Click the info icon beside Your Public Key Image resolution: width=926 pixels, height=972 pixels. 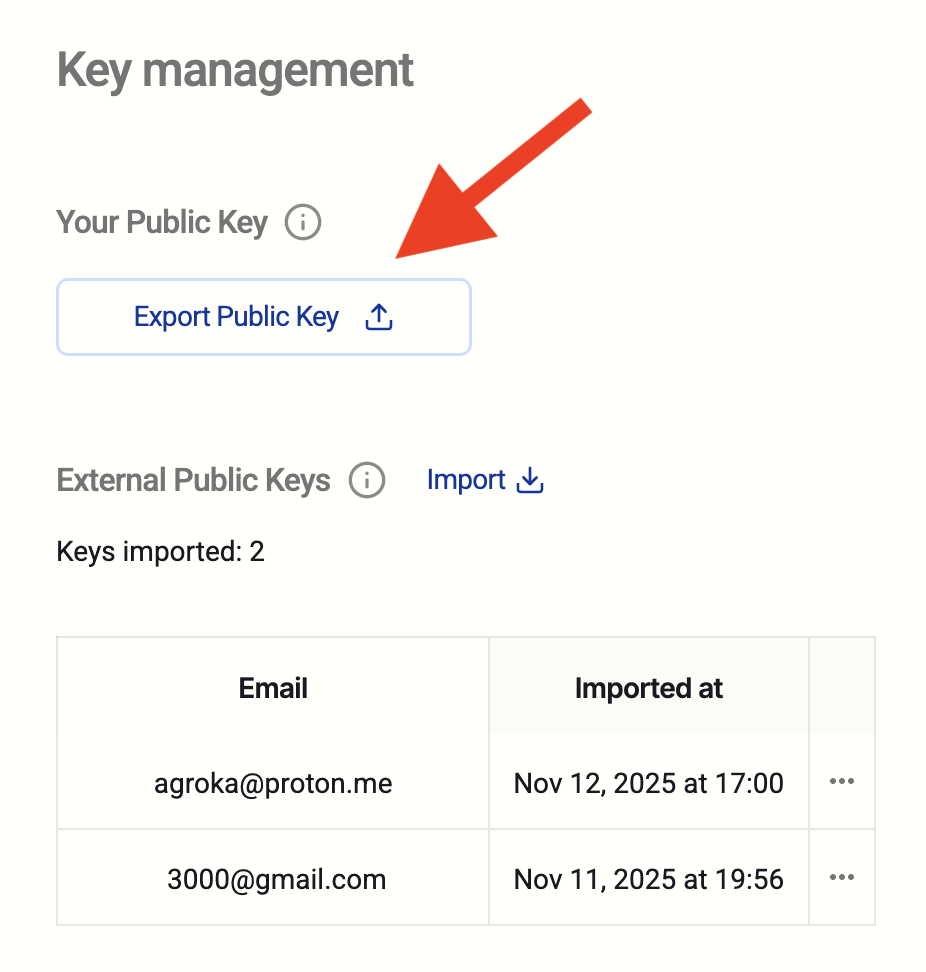click(x=303, y=222)
